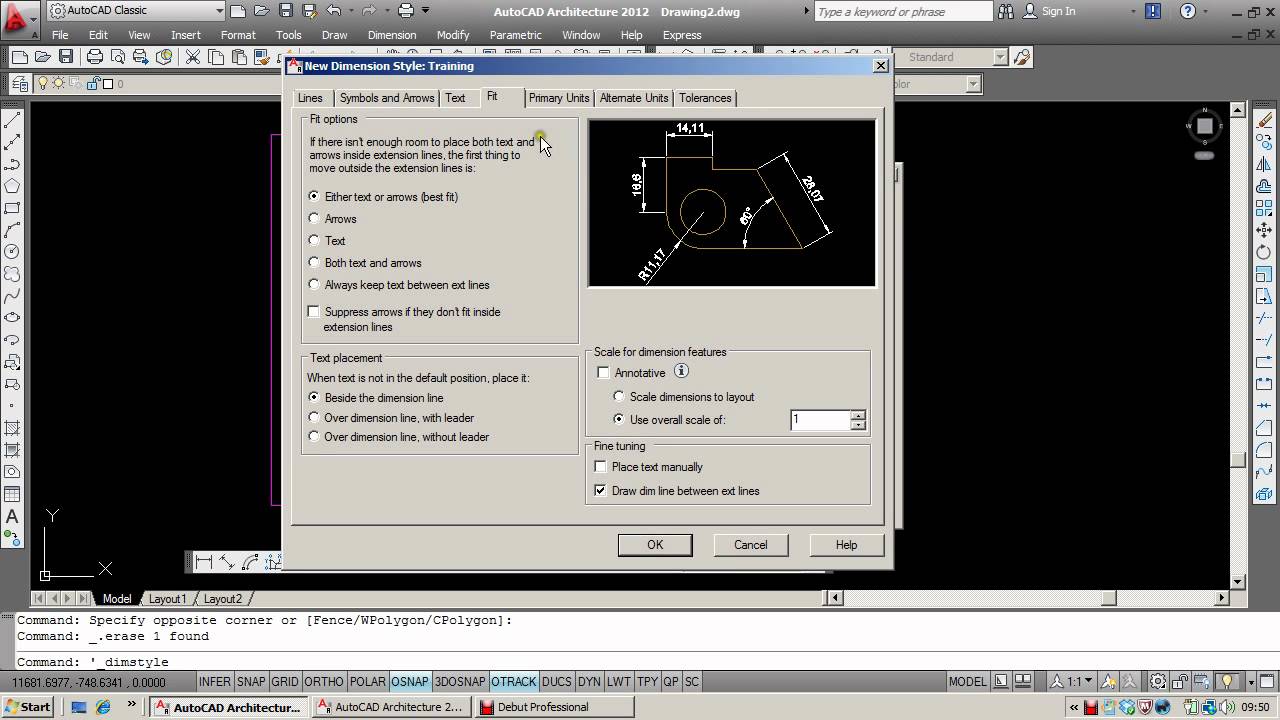Enable 'Suppress arrows if they don't fit'
Image resolution: width=1280 pixels, height=720 pixels.
314,312
